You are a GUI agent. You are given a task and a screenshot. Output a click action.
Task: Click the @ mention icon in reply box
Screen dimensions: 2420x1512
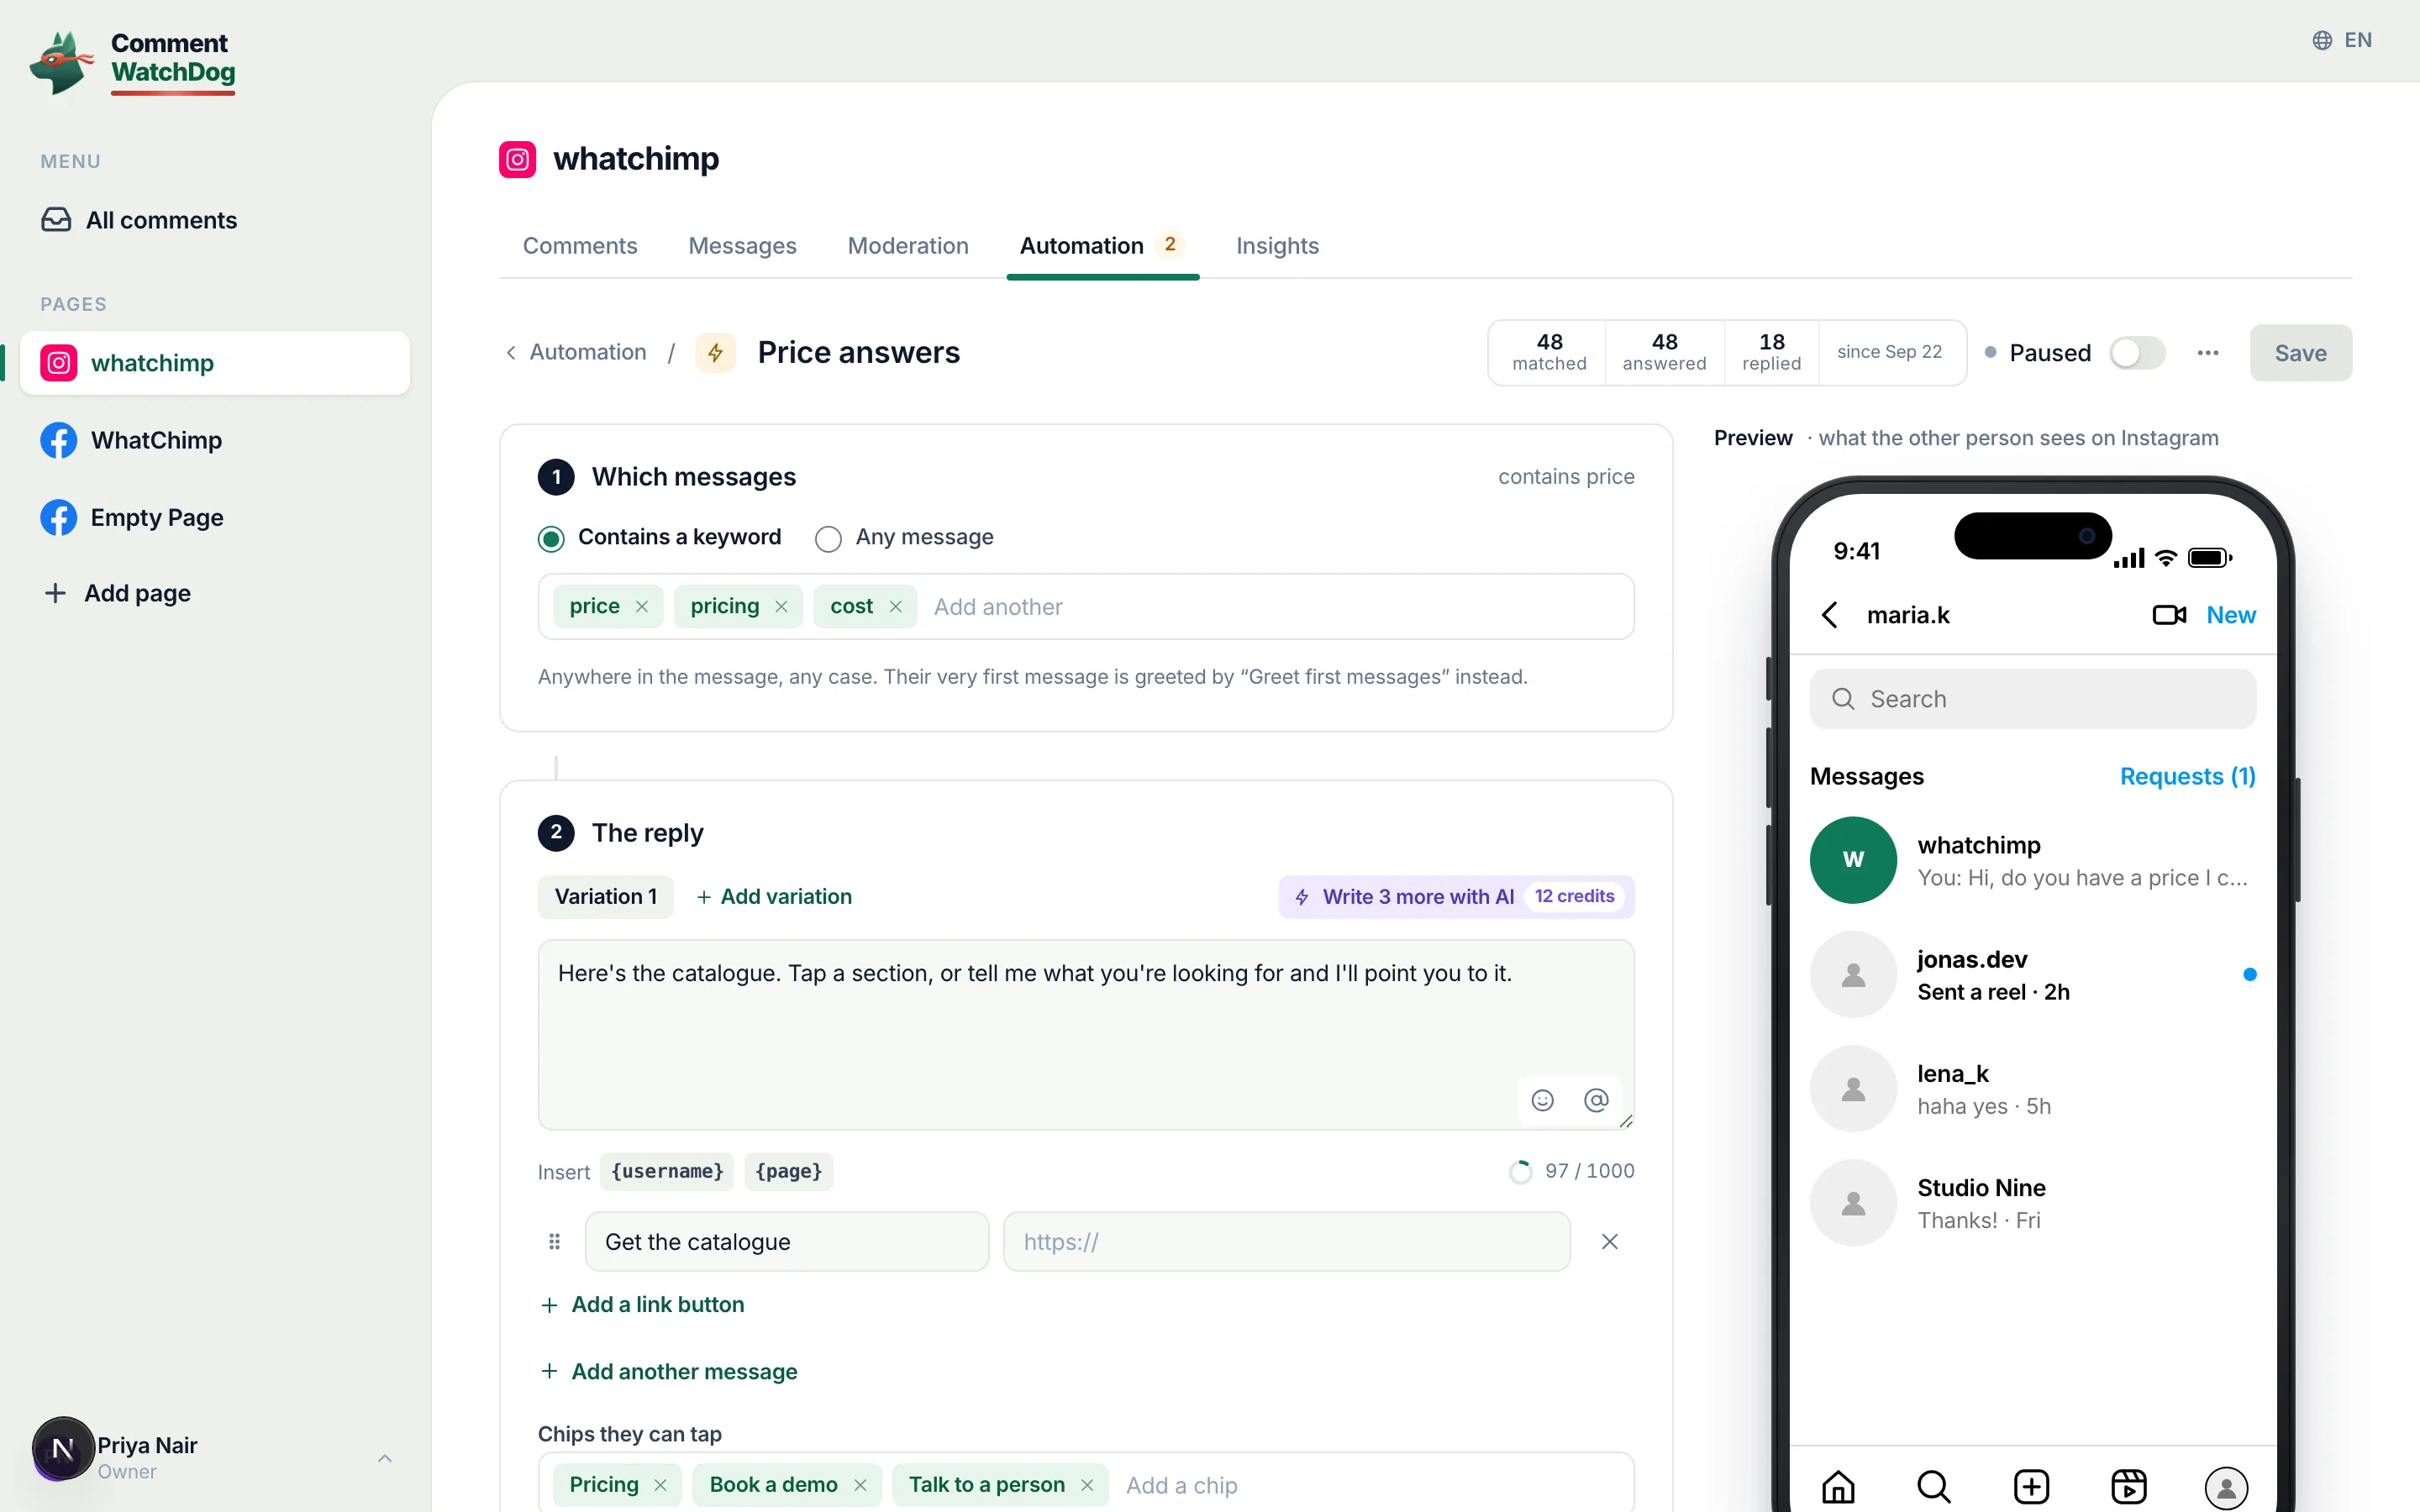[1596, 1100]
